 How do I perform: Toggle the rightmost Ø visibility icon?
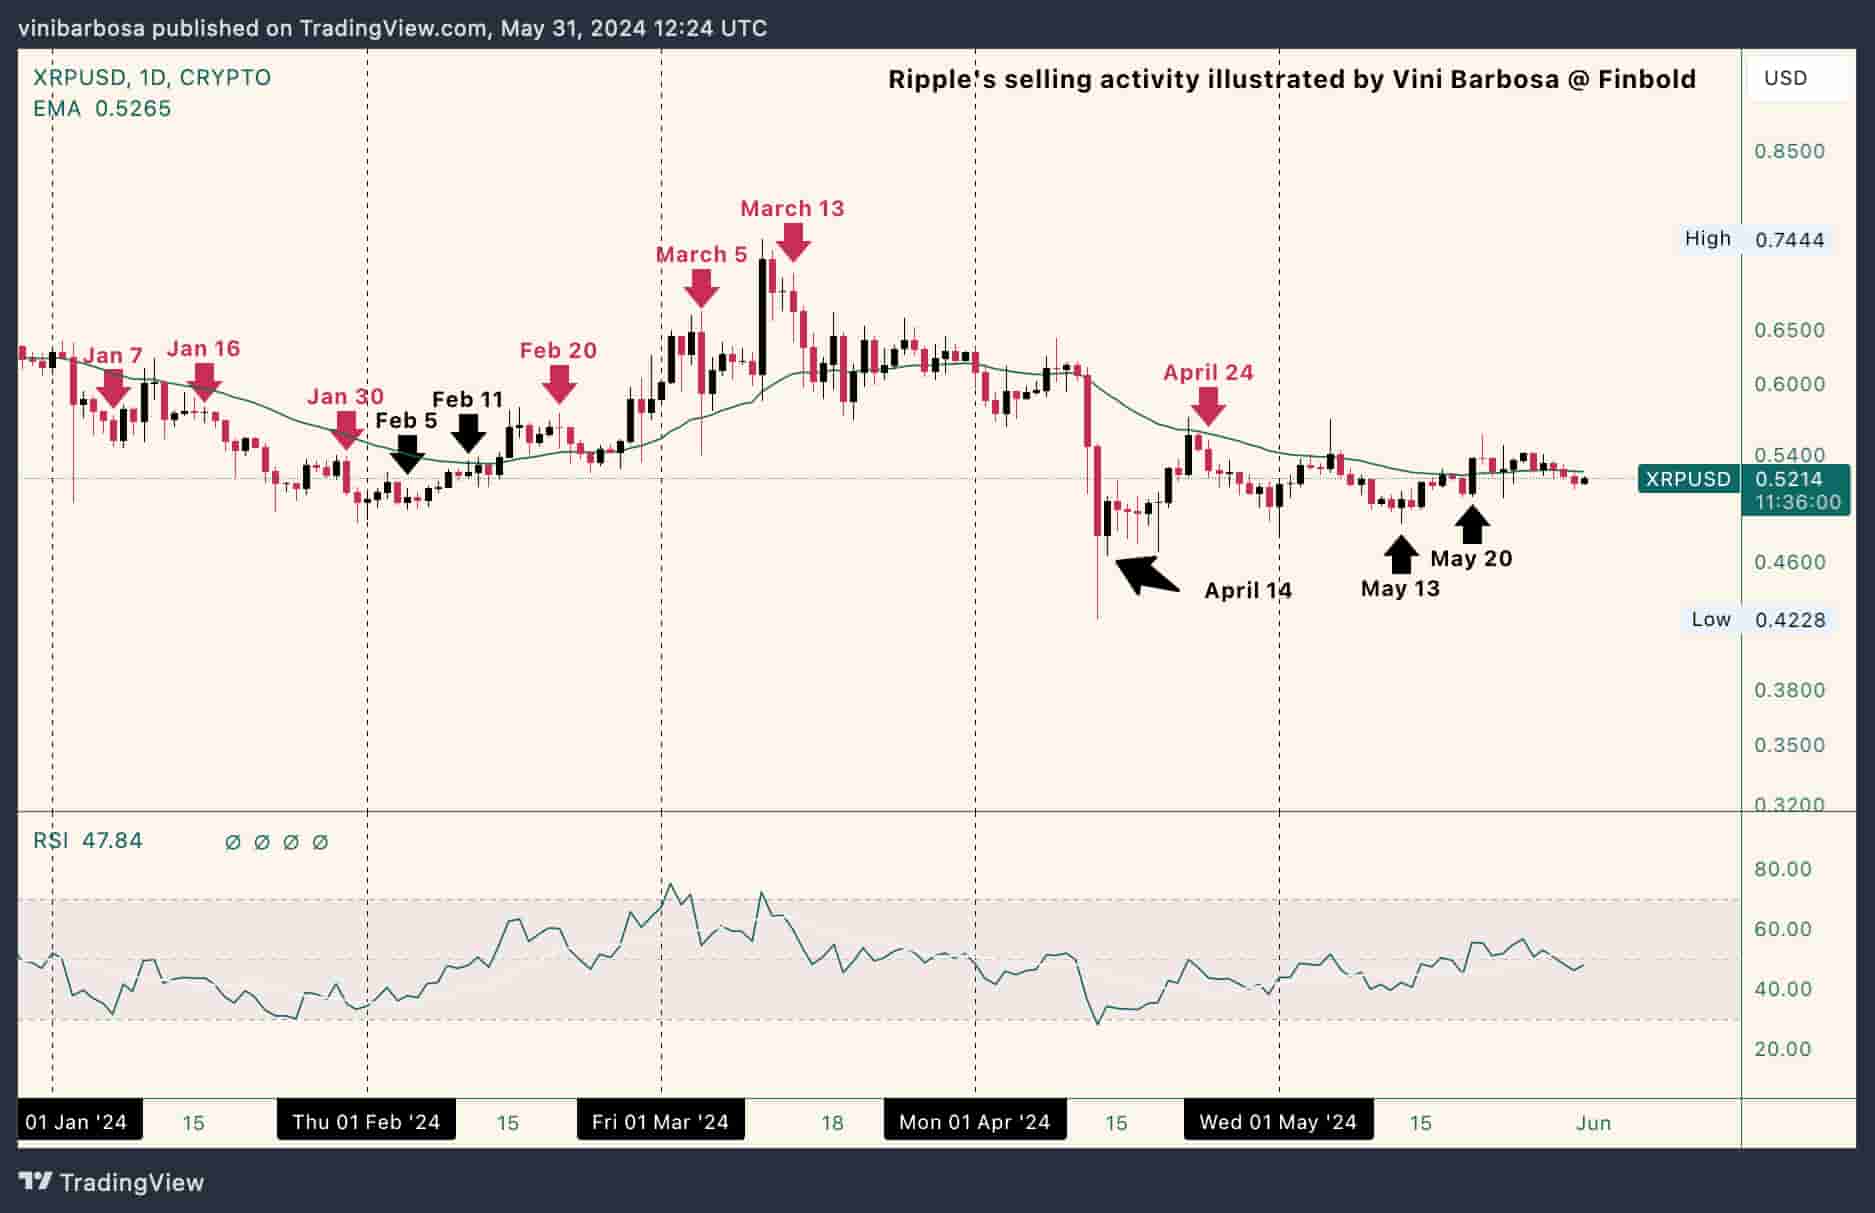coord(319,841)
